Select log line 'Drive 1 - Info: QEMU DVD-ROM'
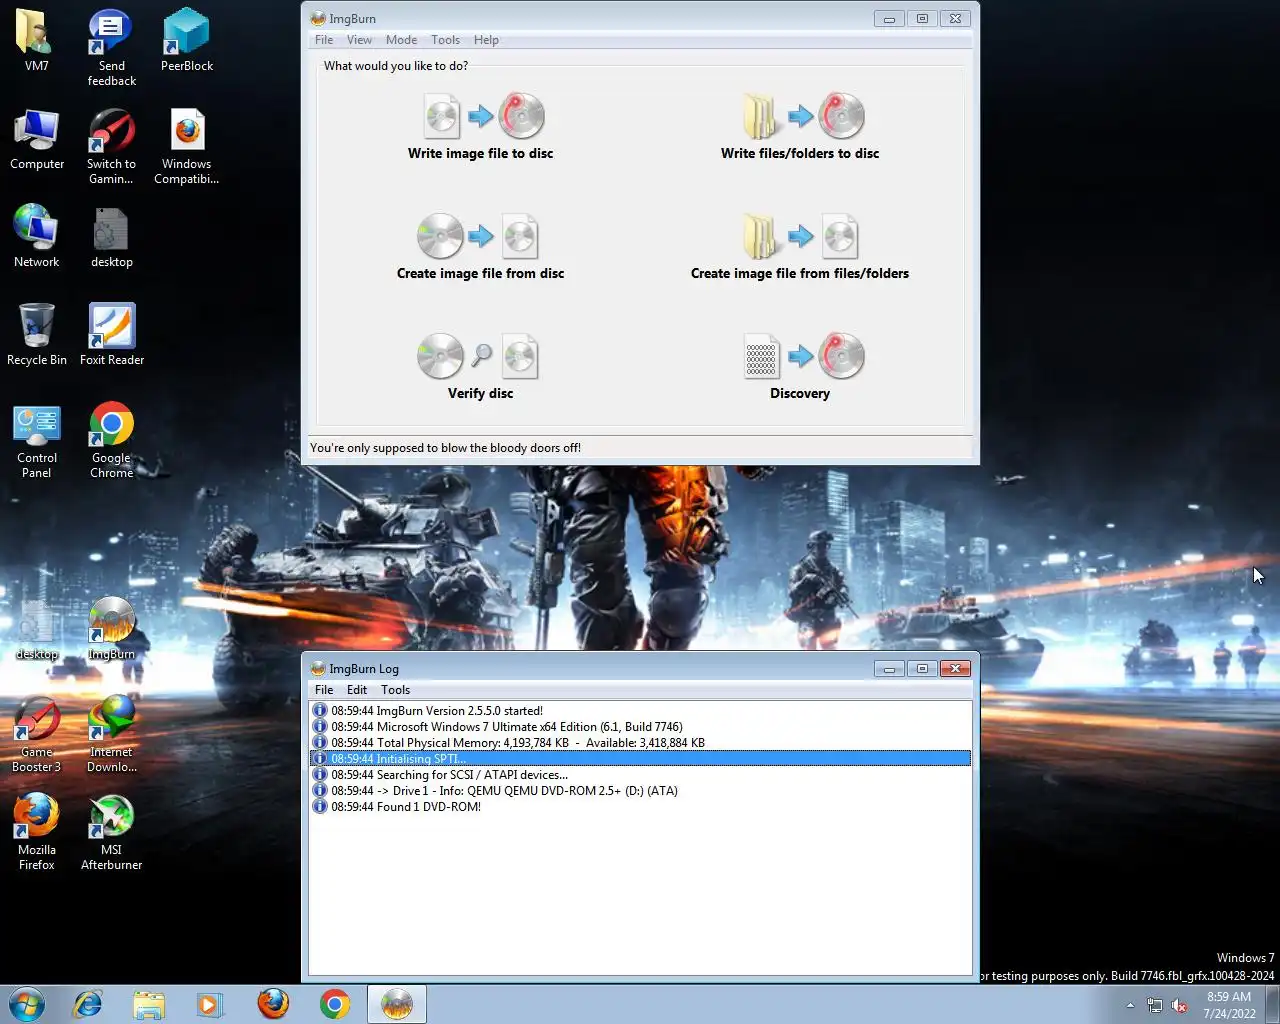The width and height of the screenshot is (1280, 1024). 640,791
